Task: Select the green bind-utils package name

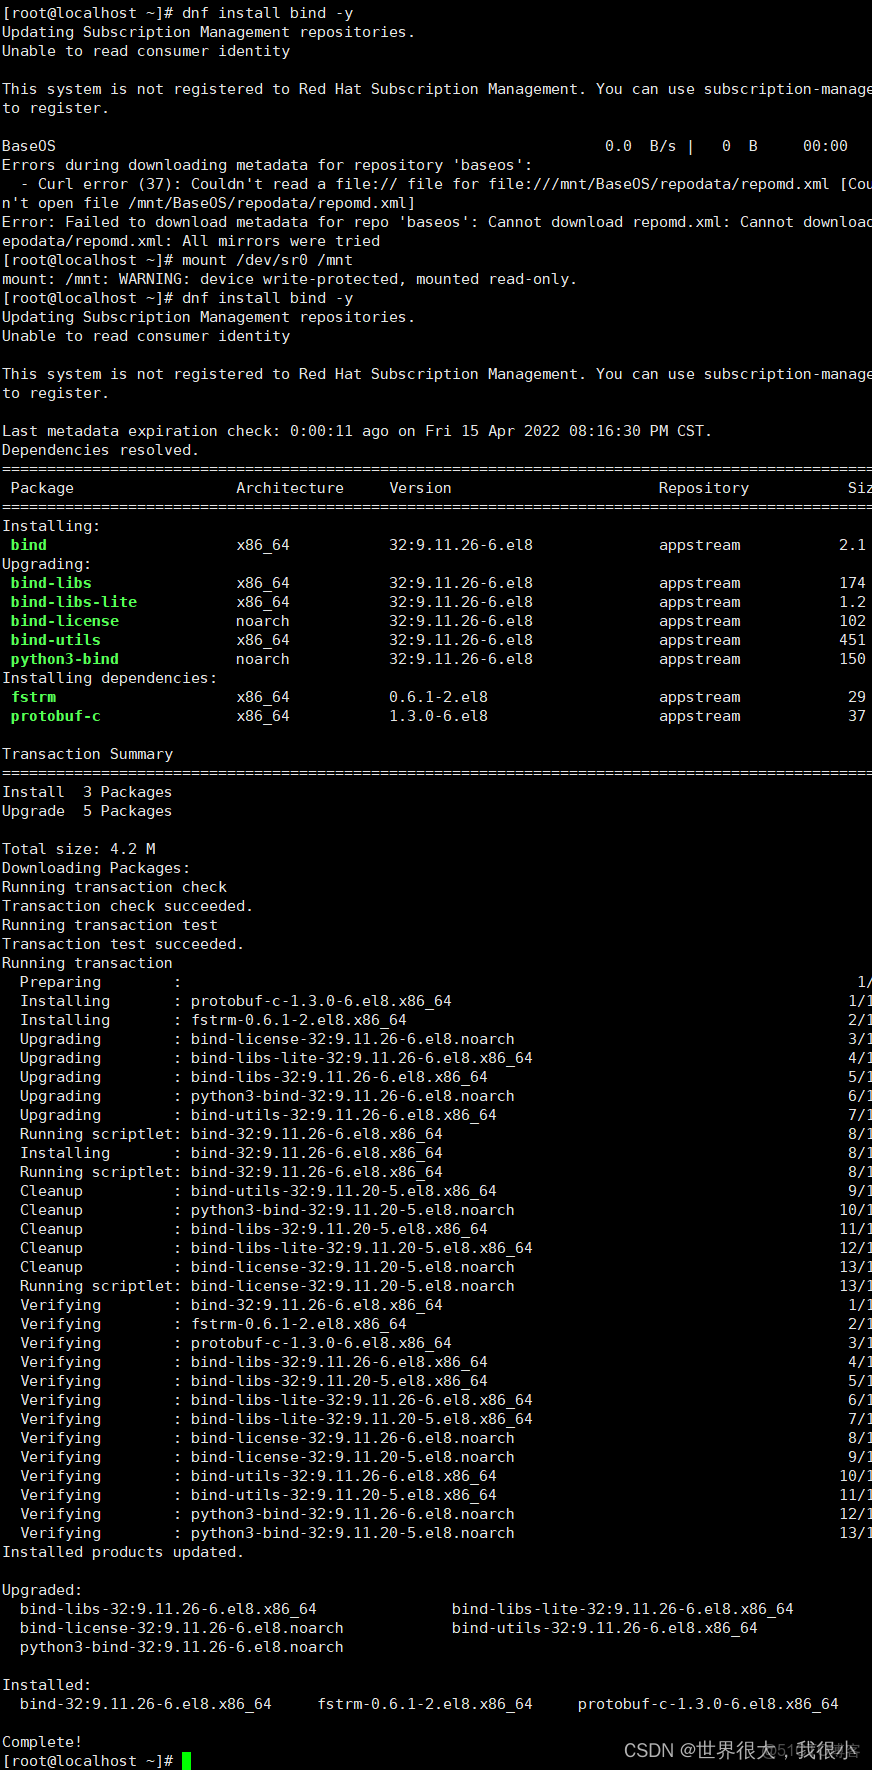Action: (x=56, y=640)
